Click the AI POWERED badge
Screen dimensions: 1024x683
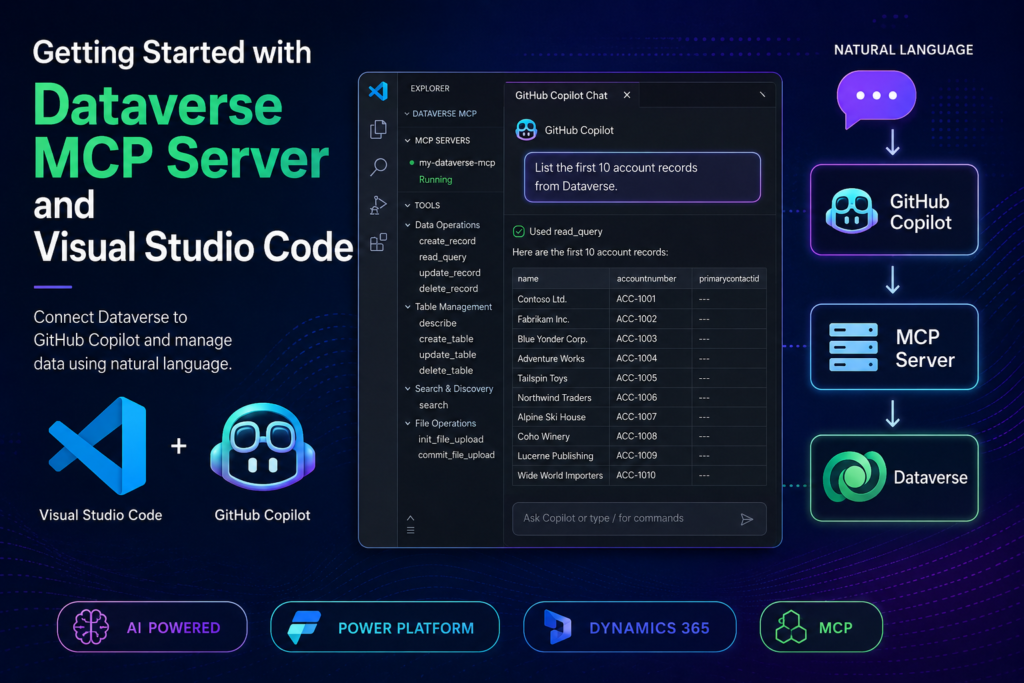tap(152, 627)
